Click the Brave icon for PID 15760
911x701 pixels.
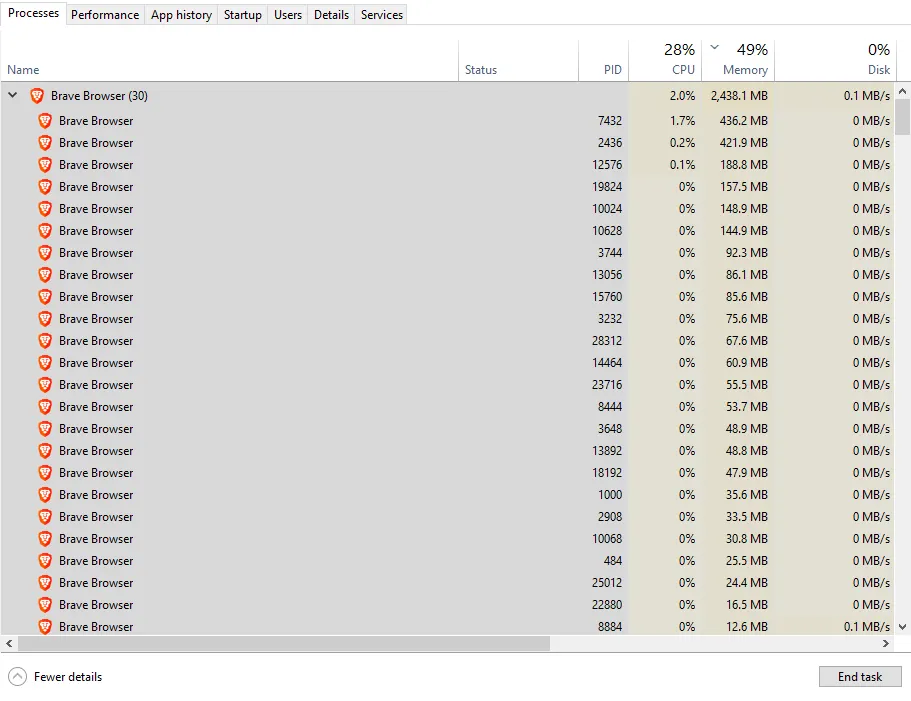click(45, 297)
